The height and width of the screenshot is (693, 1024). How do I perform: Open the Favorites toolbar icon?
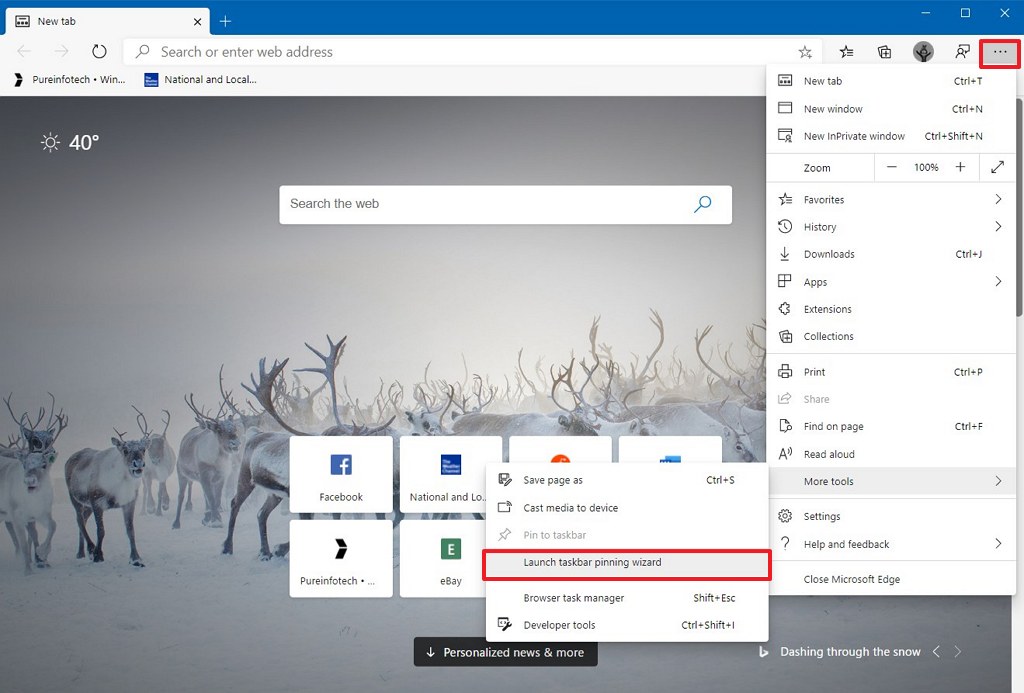click(846, 51)
